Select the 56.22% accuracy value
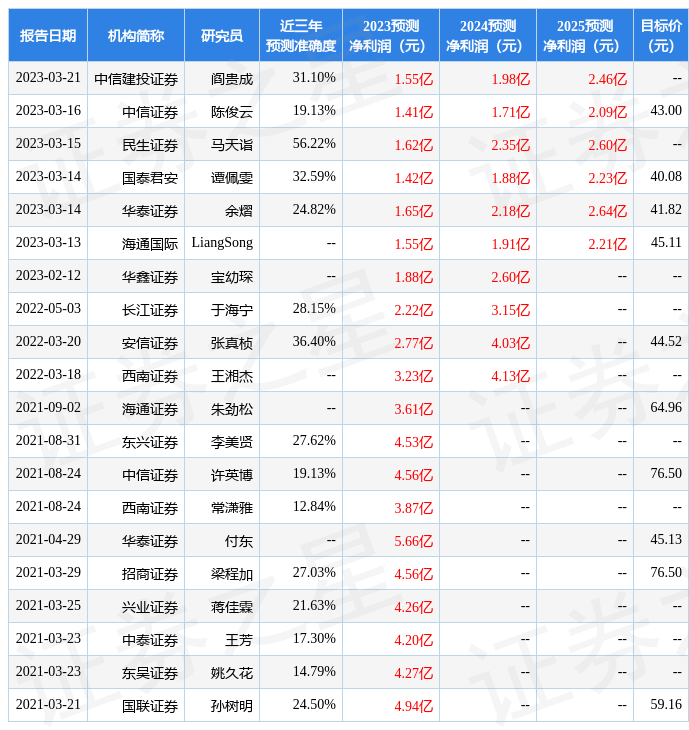Screen dimensions: 689x730 314,144
